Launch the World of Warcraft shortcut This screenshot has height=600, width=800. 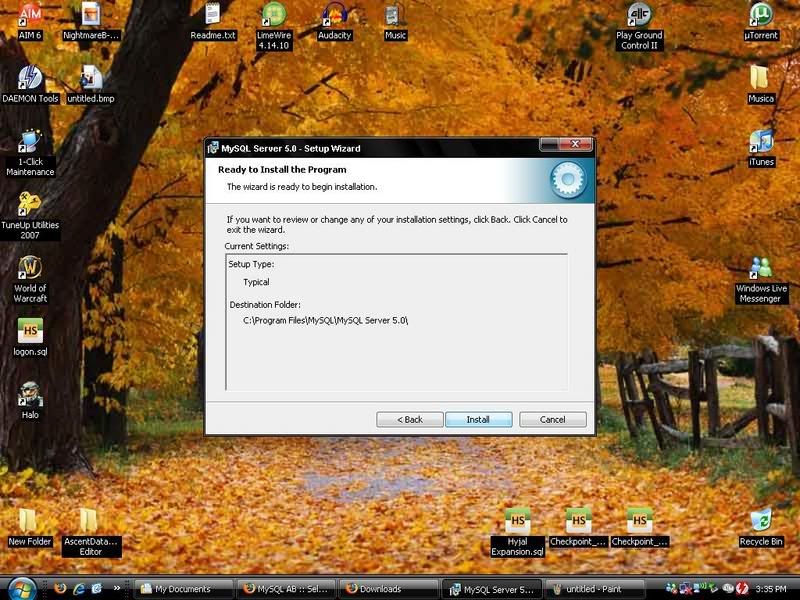tap(30, 279)
